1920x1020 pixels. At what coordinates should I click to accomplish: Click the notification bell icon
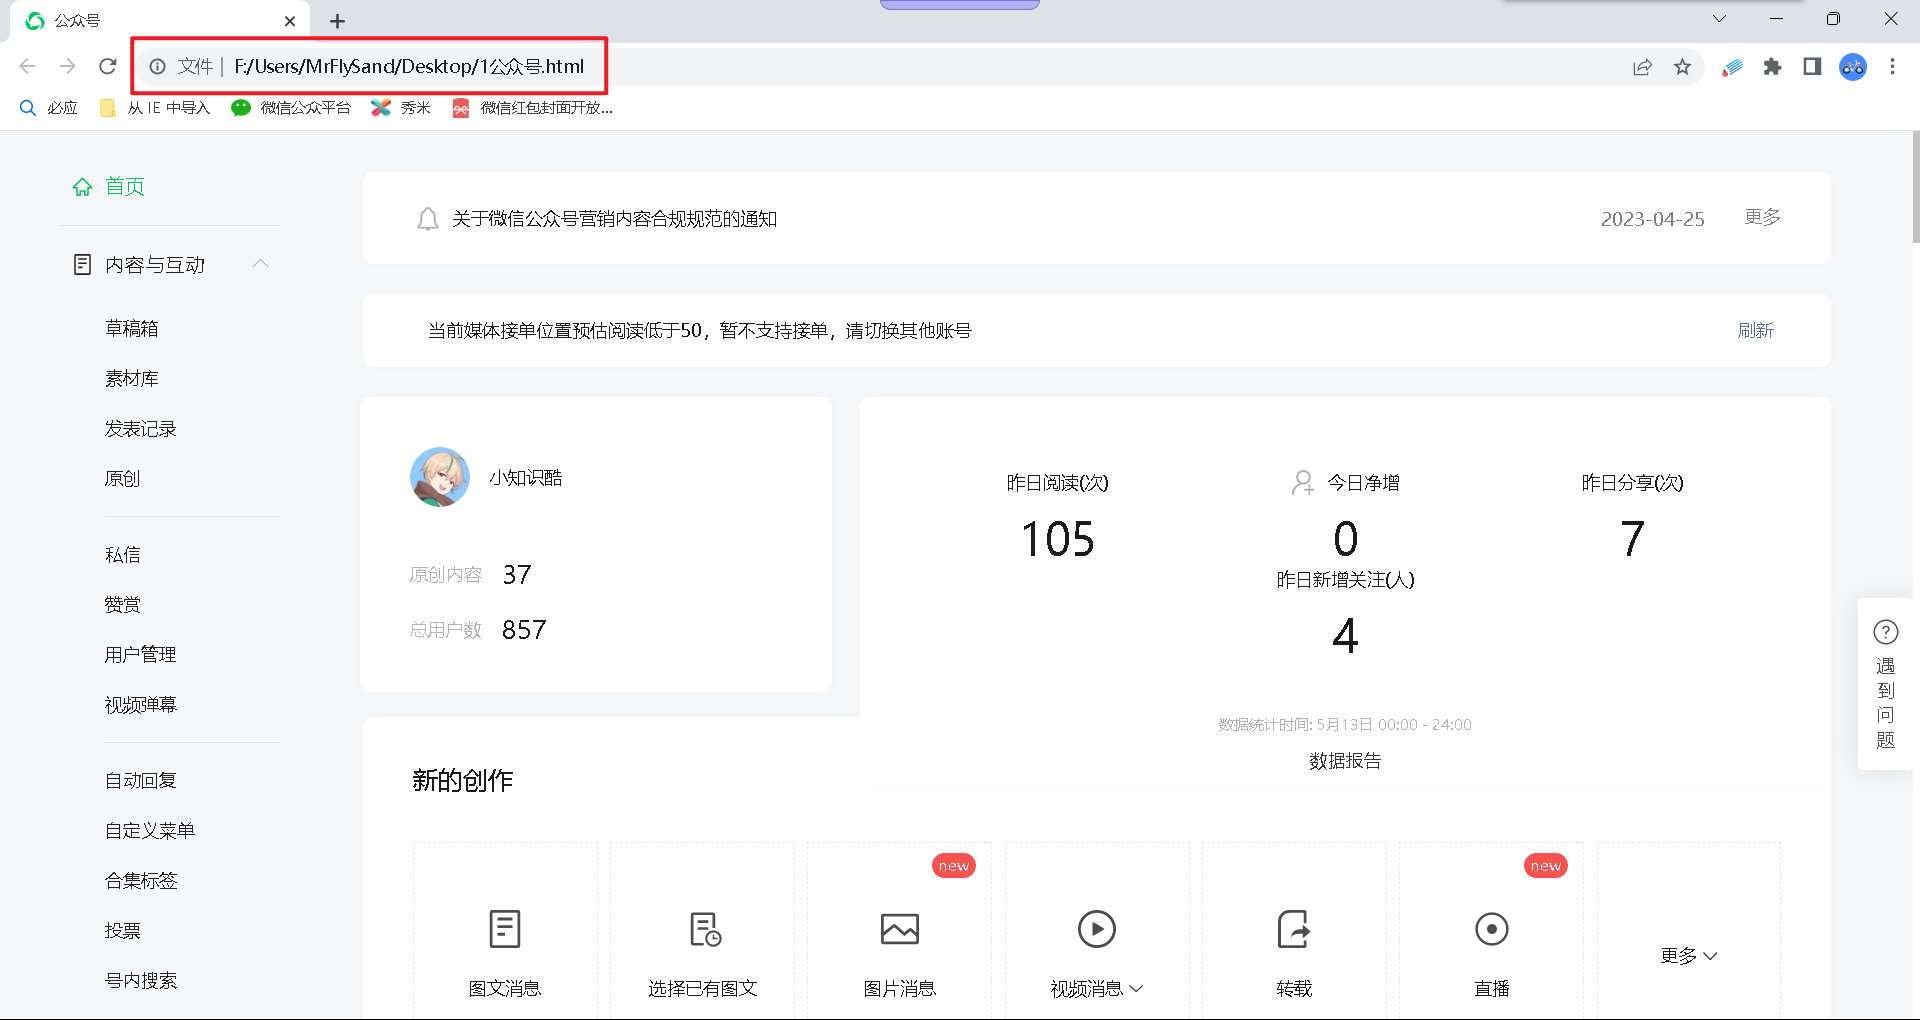pos(428,219)
